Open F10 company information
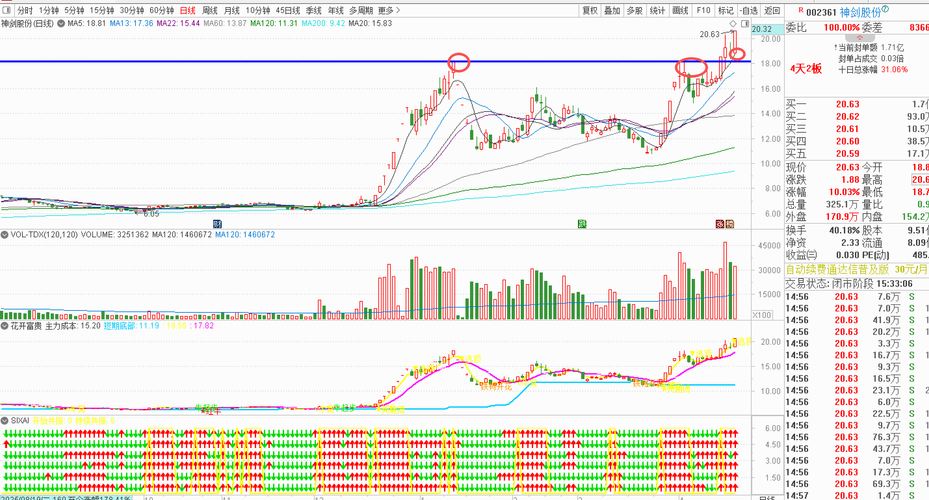The image size is (929, 500). [703, 11]
